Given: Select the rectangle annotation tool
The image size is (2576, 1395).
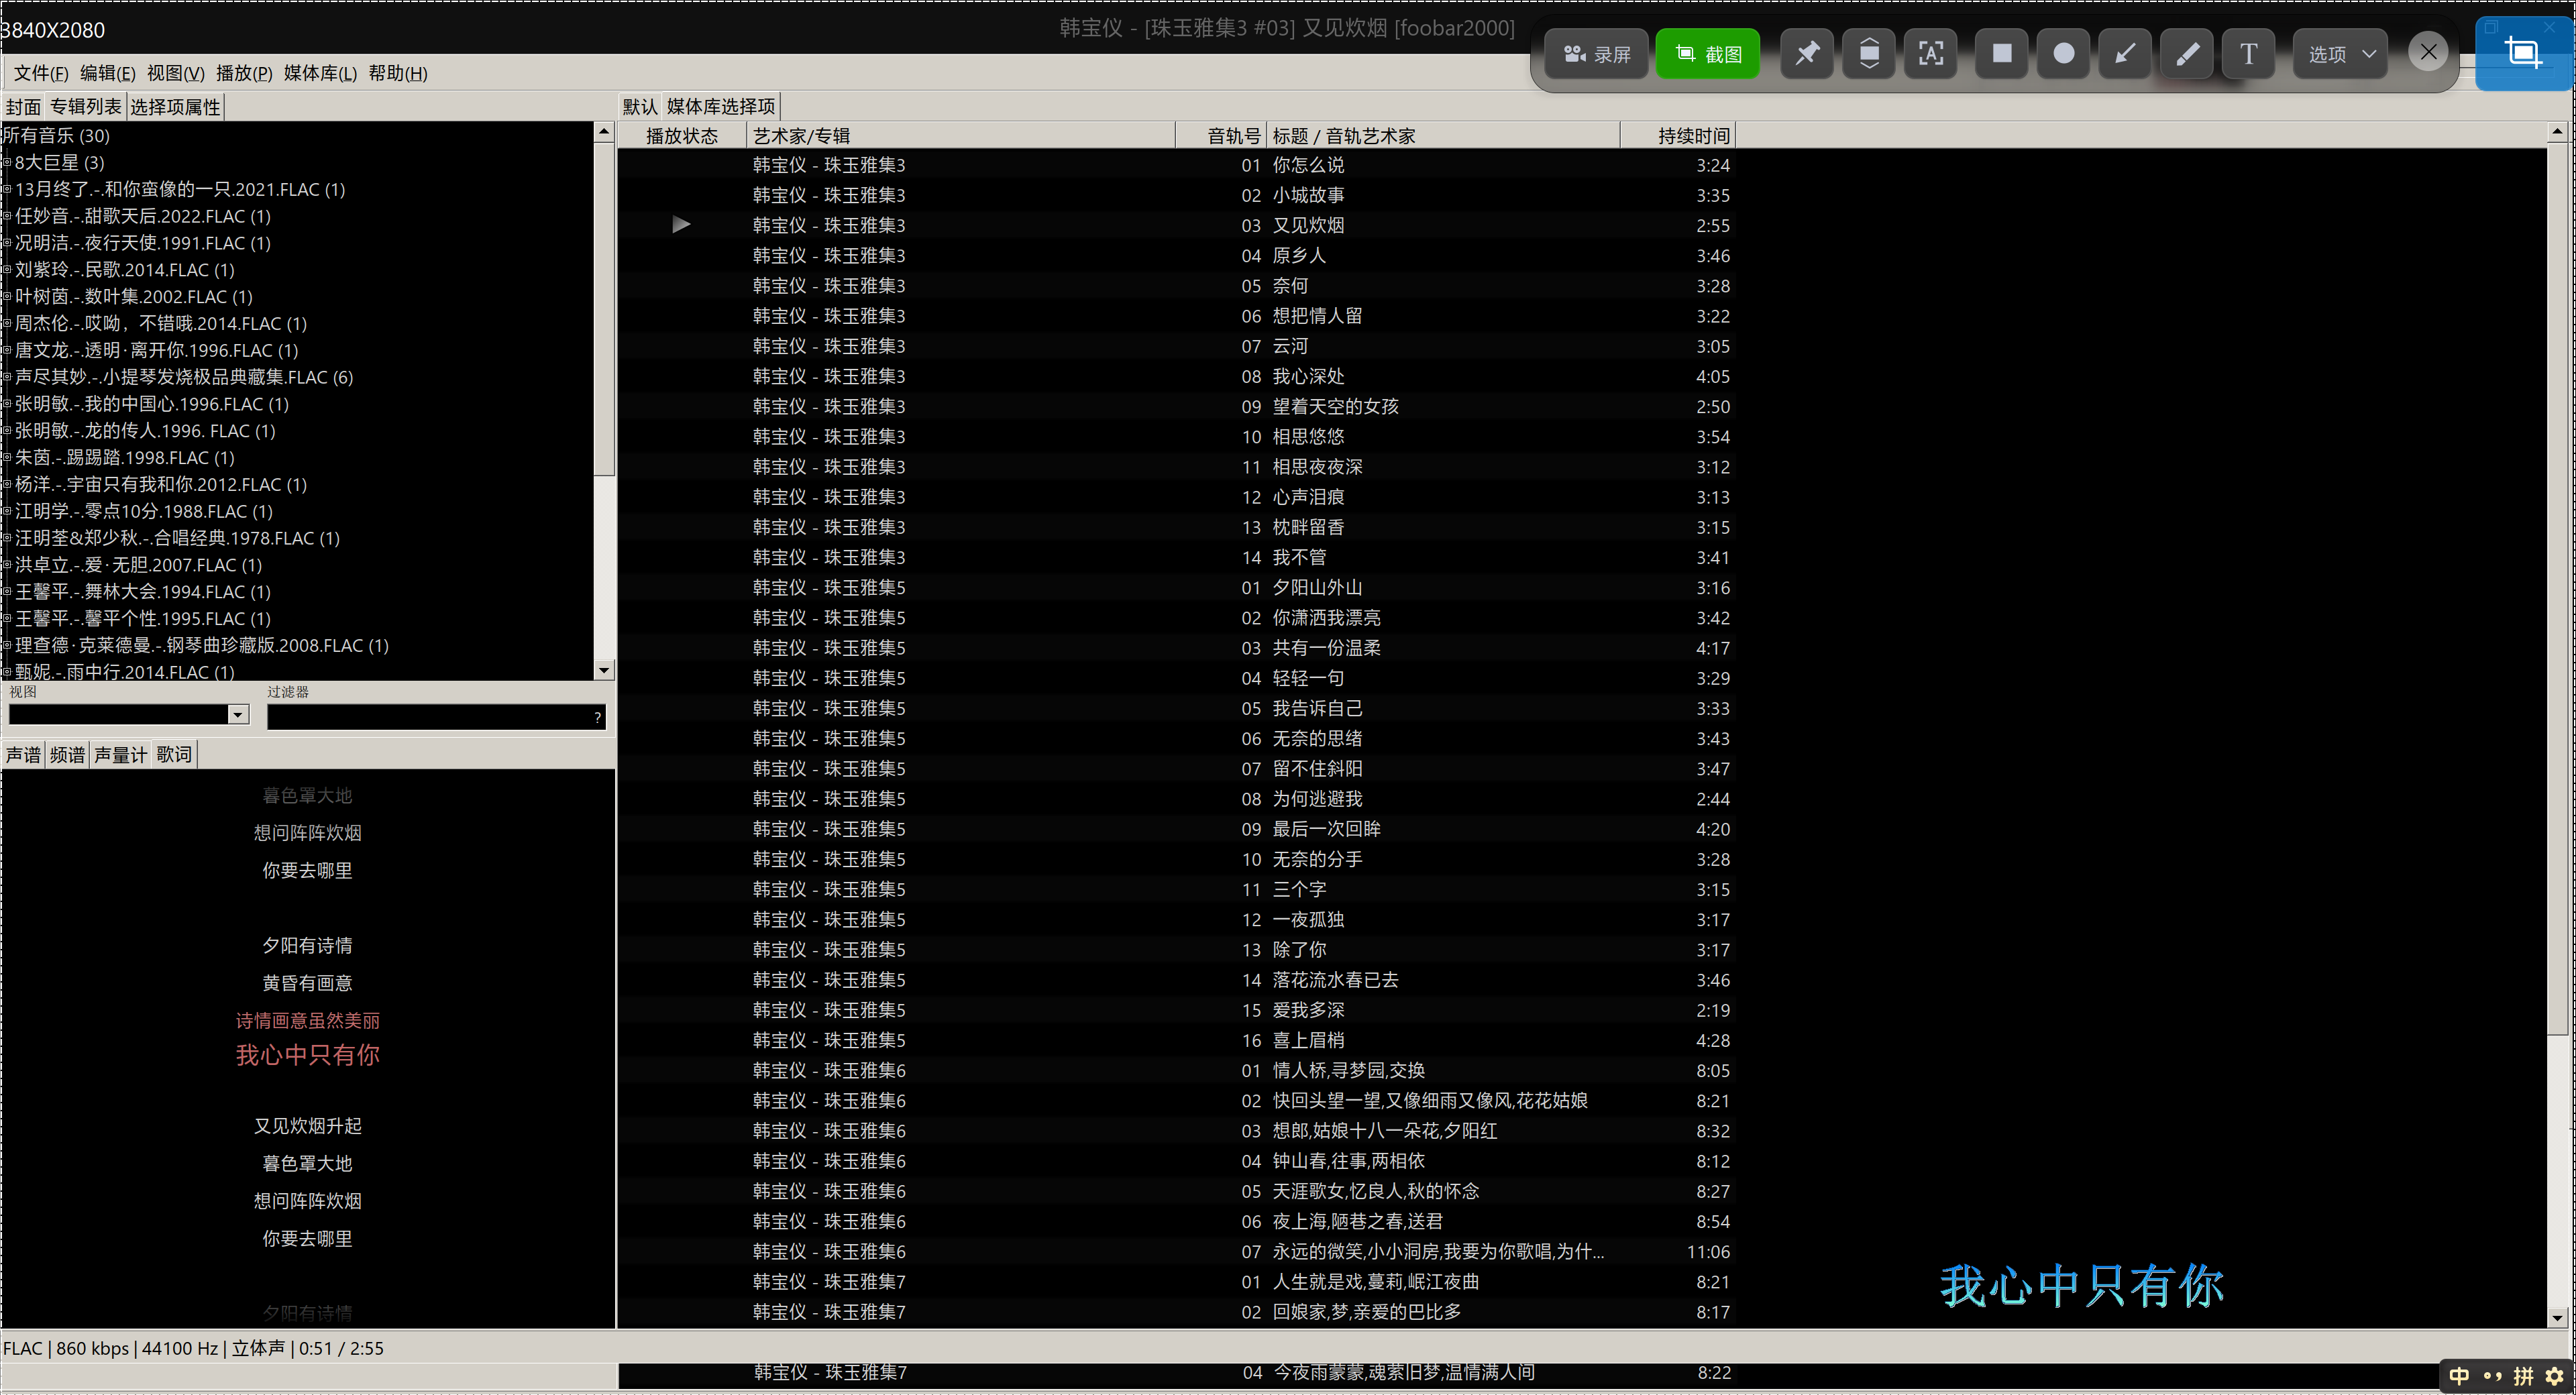Looking at the screenshot, I should coord(2002,54).
